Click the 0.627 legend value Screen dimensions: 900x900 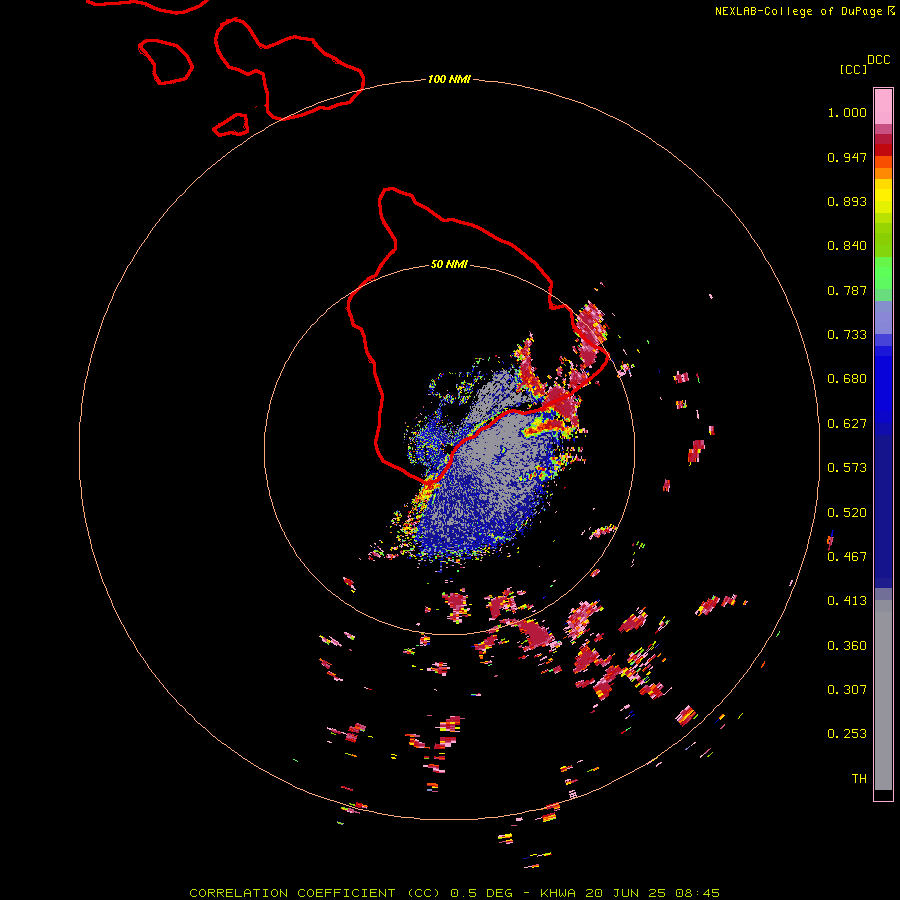847,424
